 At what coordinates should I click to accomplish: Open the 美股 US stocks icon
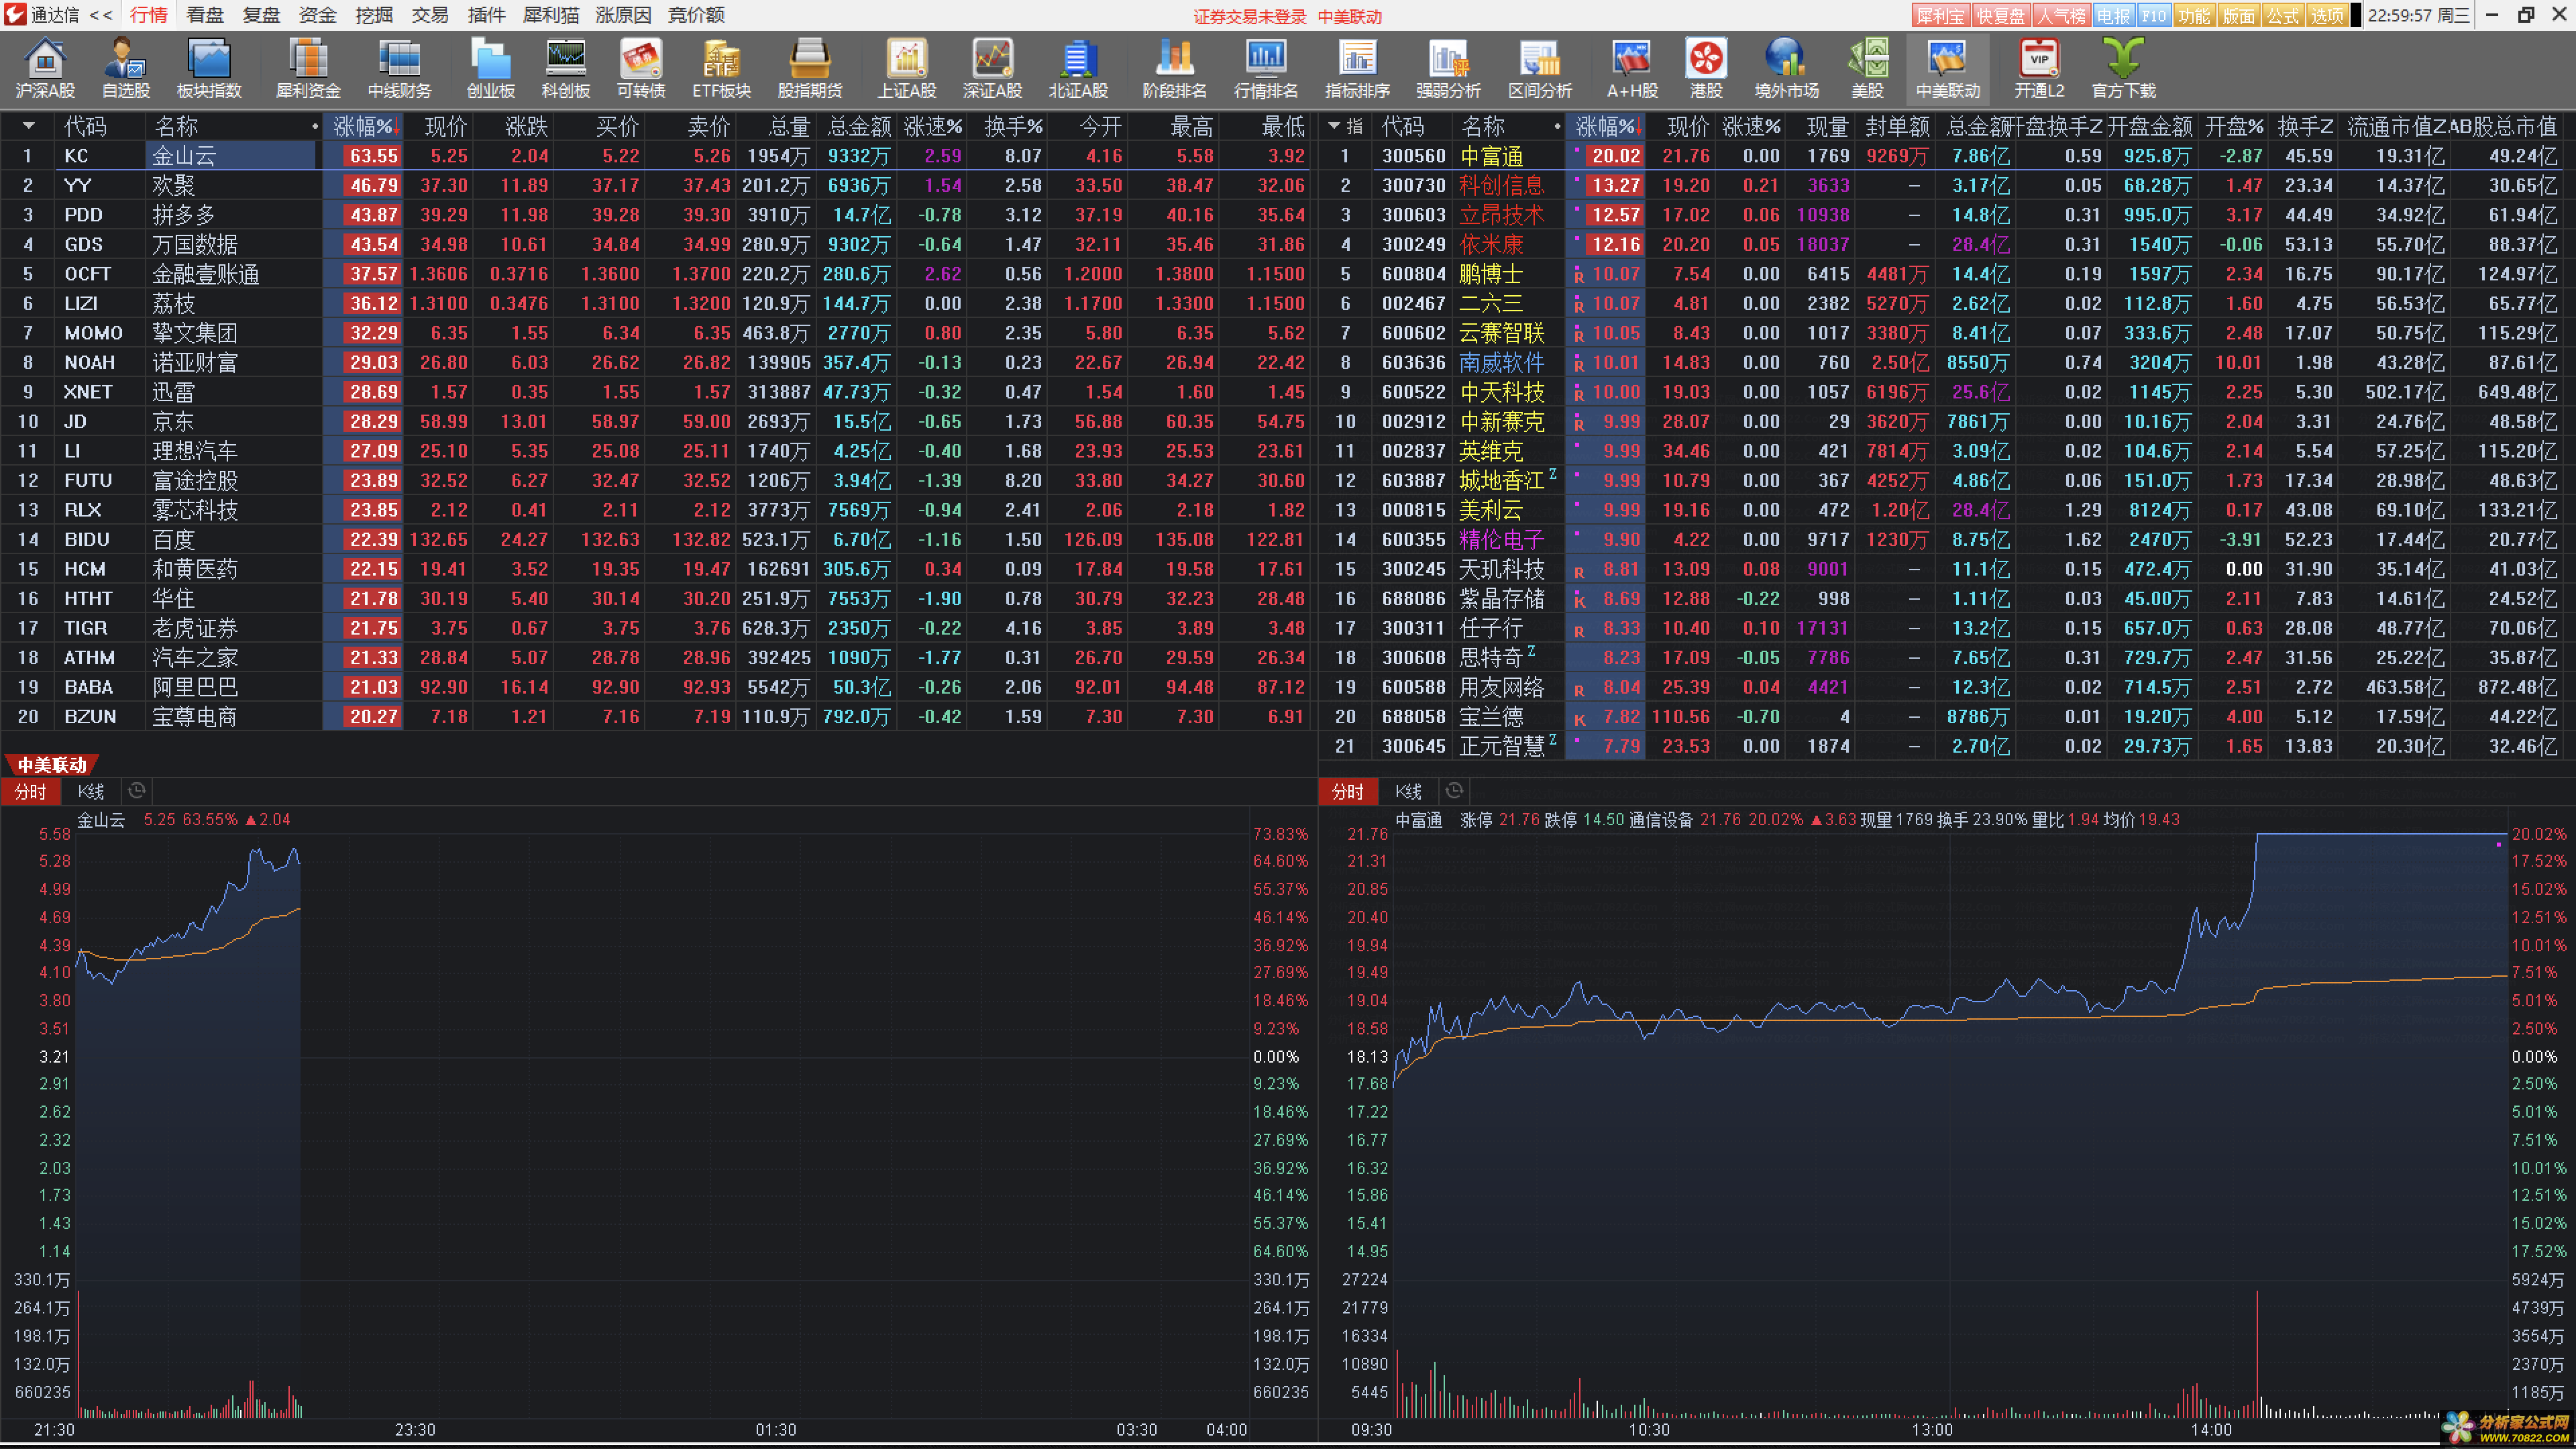[1867, 69]
